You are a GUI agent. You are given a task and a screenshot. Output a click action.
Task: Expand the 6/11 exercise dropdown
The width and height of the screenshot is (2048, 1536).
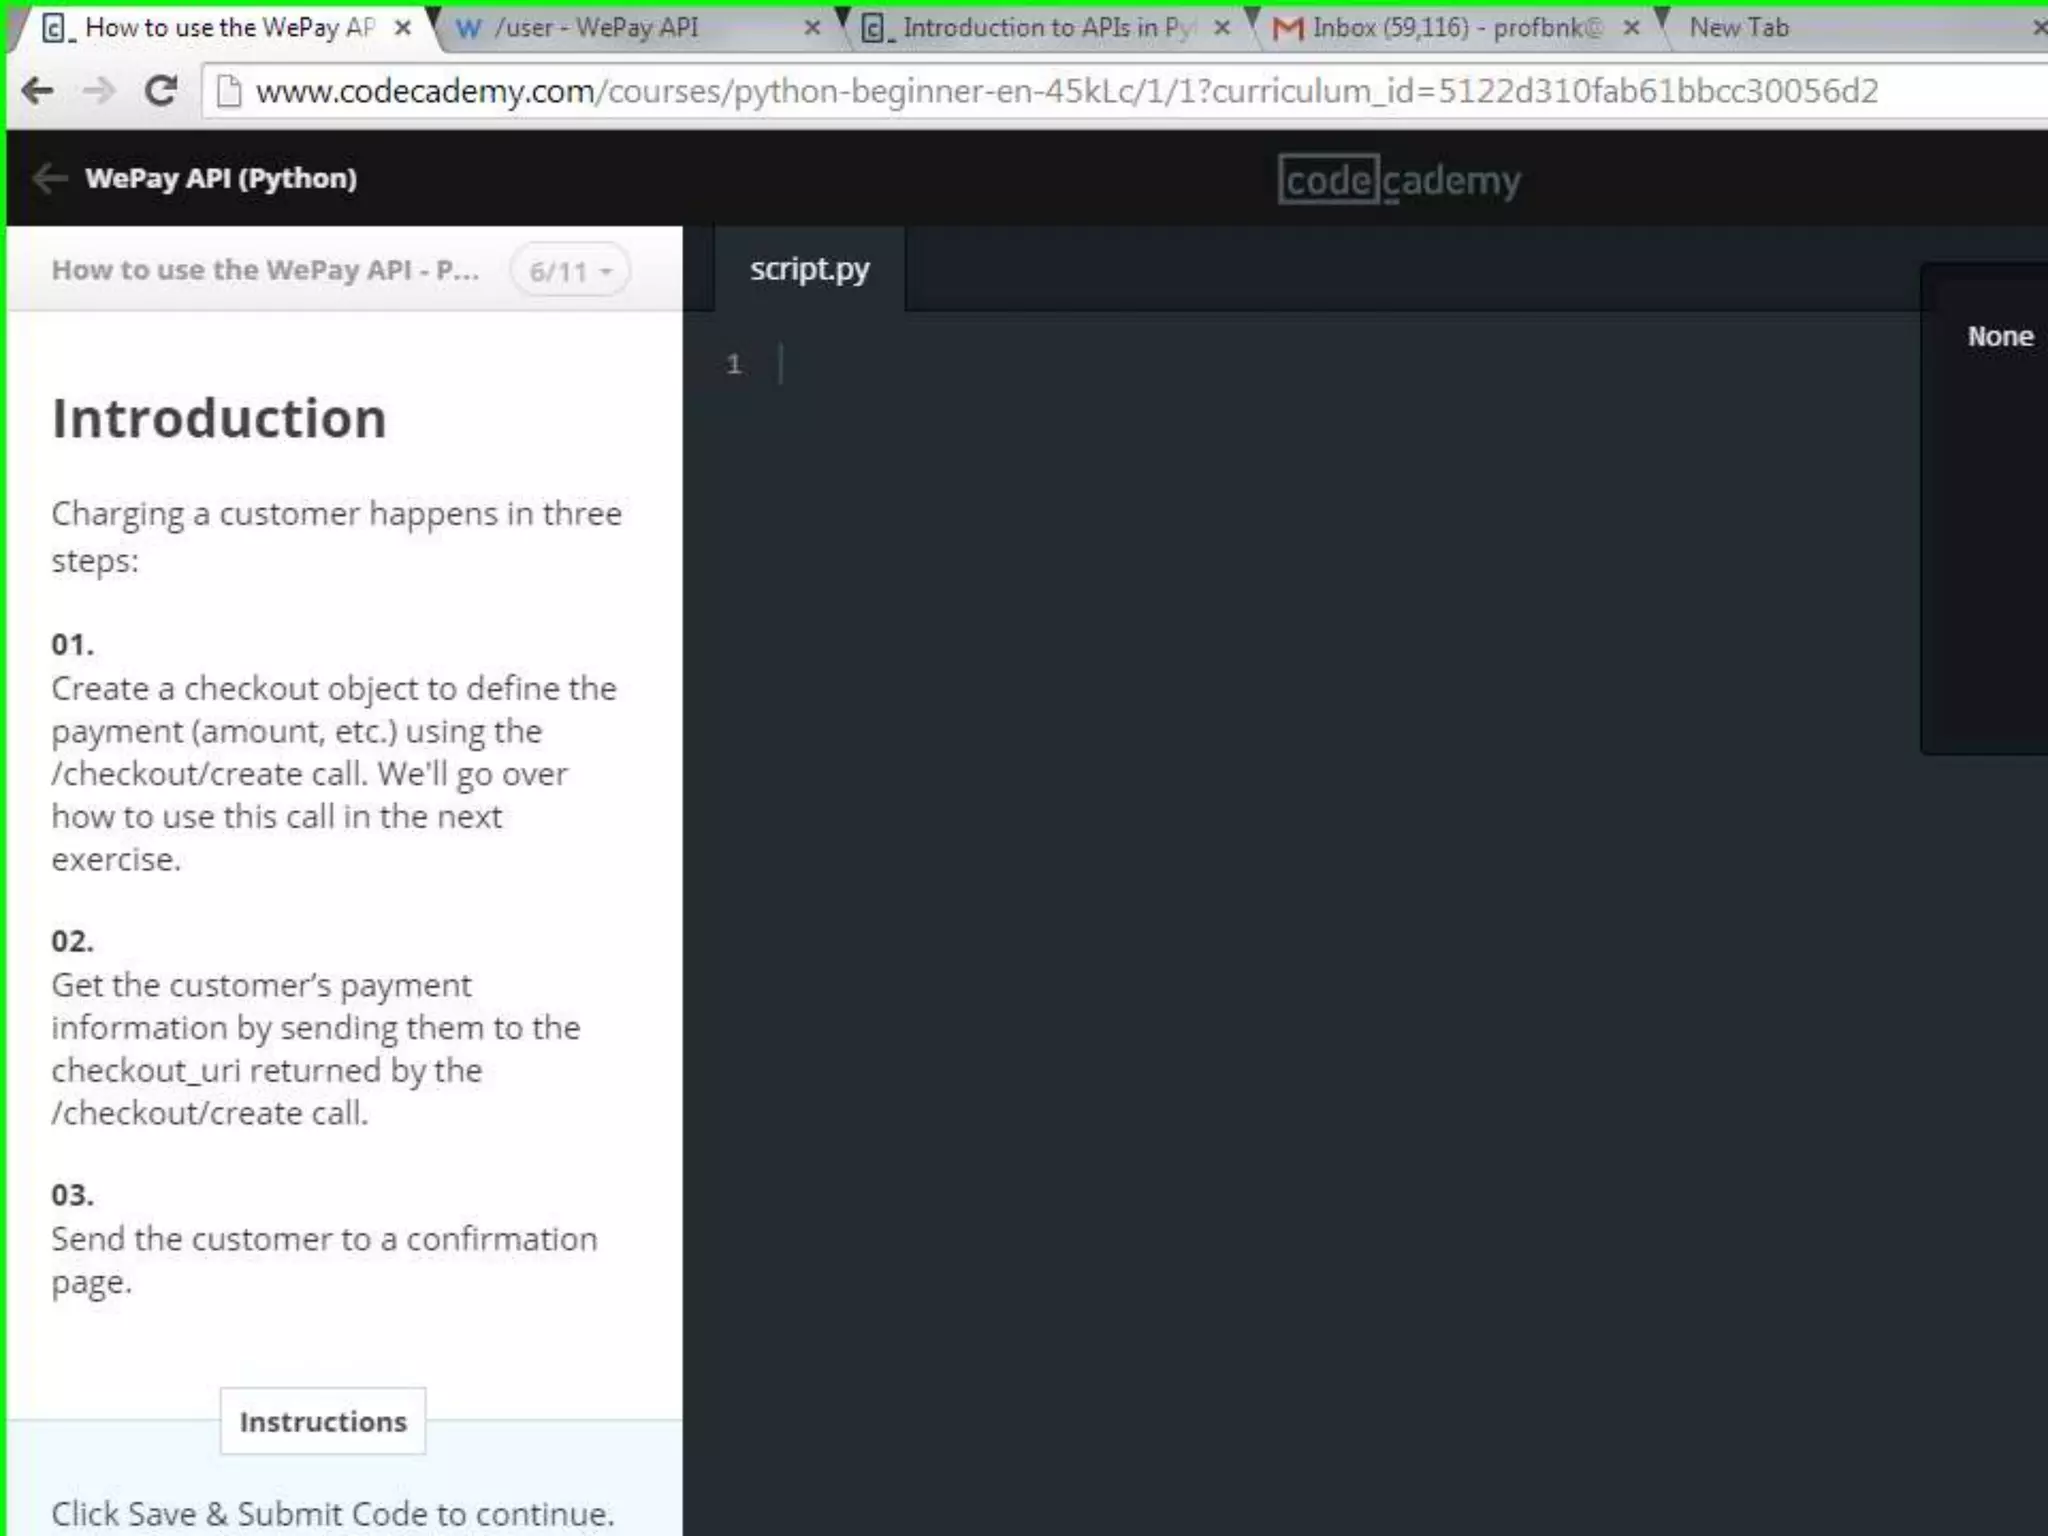pyautogui.click(x=570, y=271)
